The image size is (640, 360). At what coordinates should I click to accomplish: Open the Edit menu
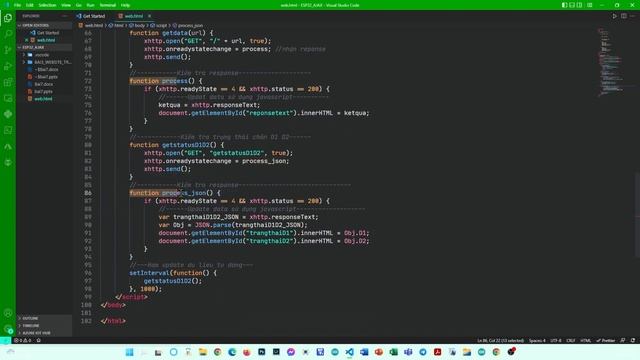(30, 5)
